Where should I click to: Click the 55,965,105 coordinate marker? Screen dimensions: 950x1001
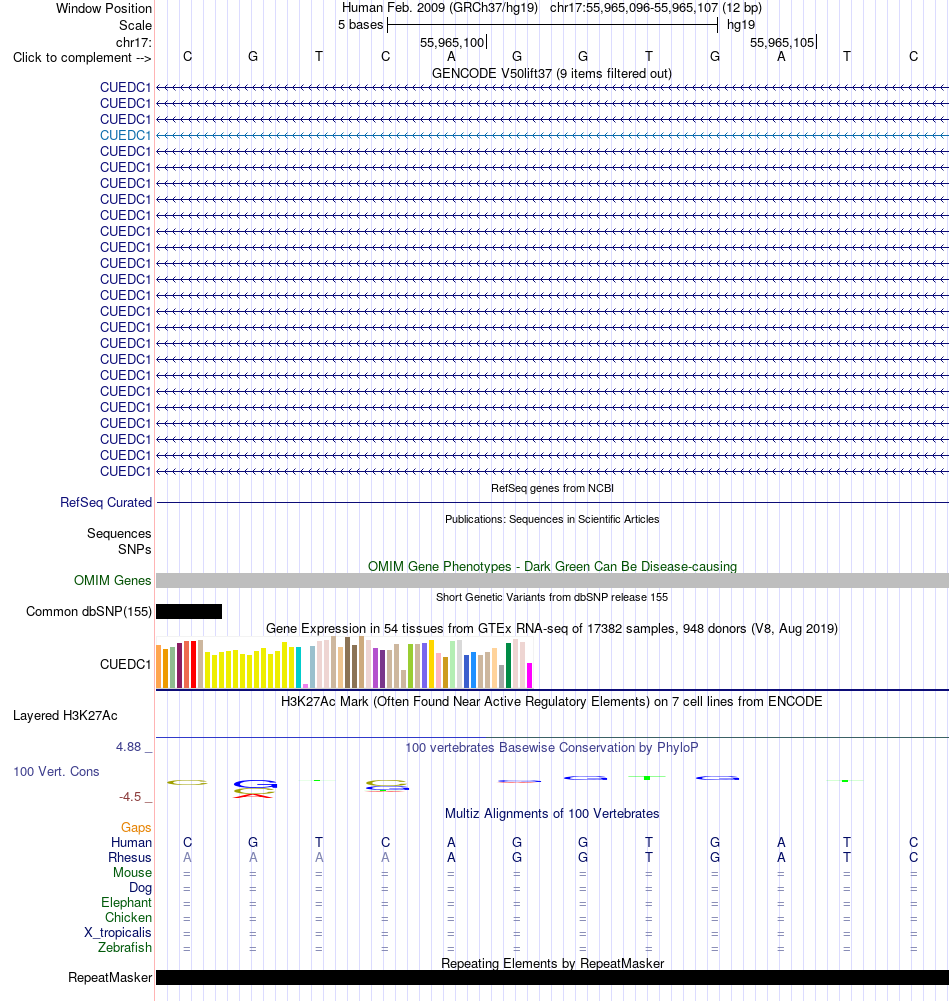pyautogui.click(x=782, y=43)
